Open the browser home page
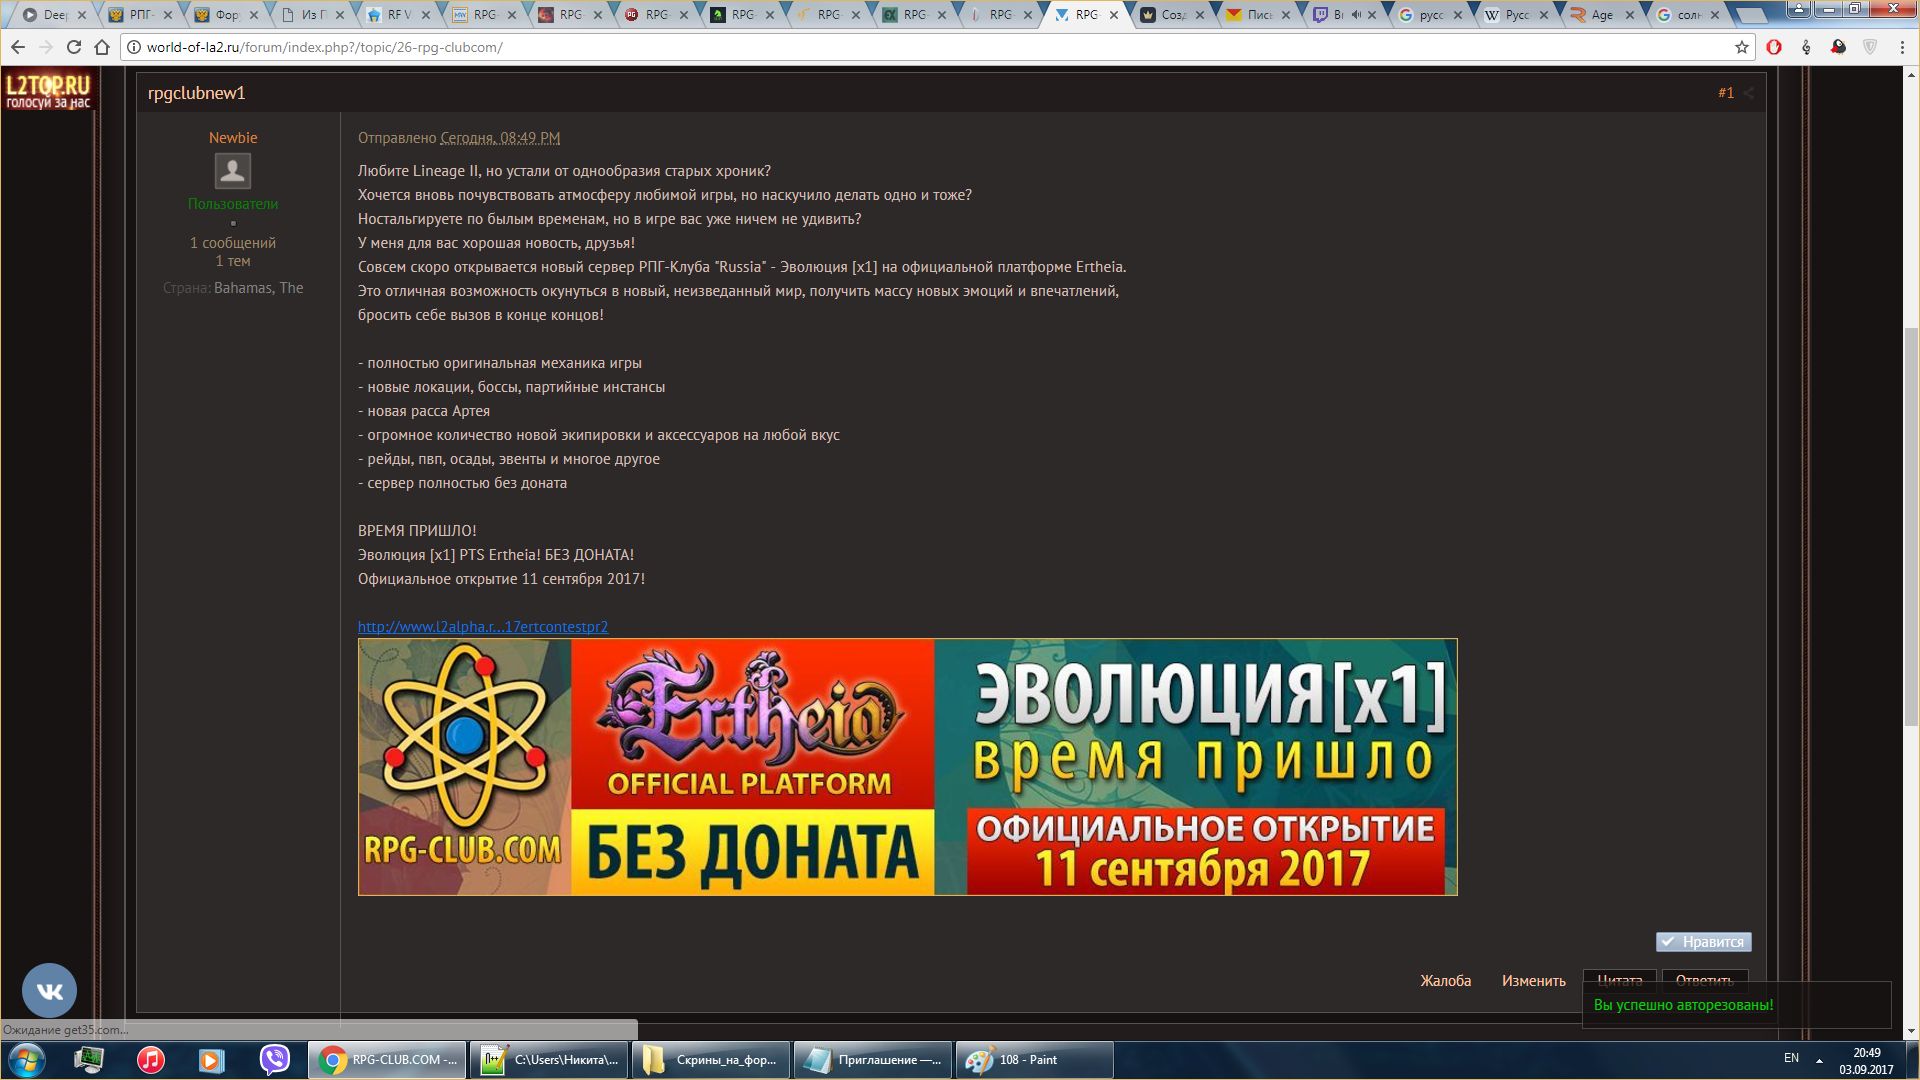The height and width of the screenshot is (1080, 1920). [102, 47]
